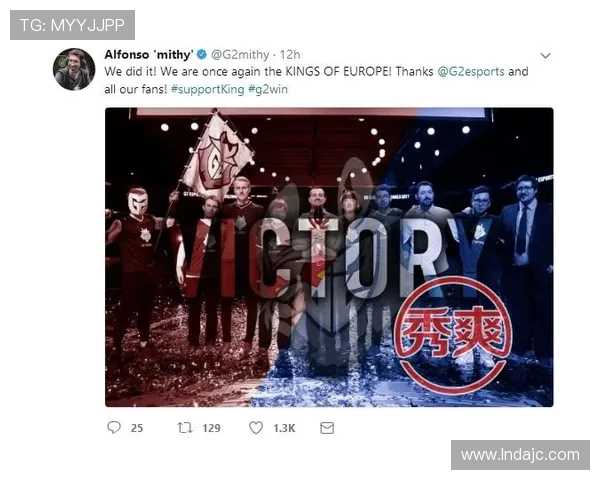Click the 25 replies count
Screen dimensions: 600x480
coord(137,428)
